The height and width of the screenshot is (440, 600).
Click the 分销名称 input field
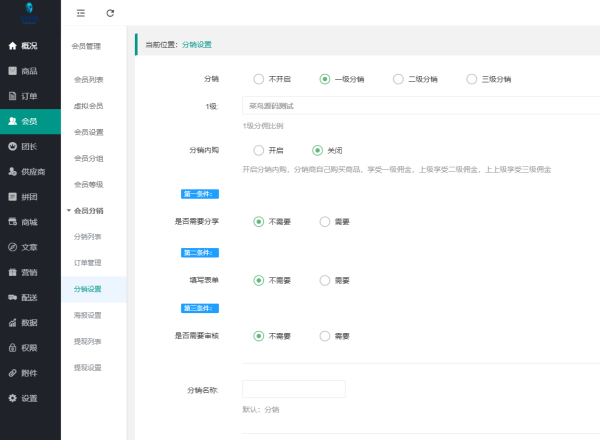294,389
